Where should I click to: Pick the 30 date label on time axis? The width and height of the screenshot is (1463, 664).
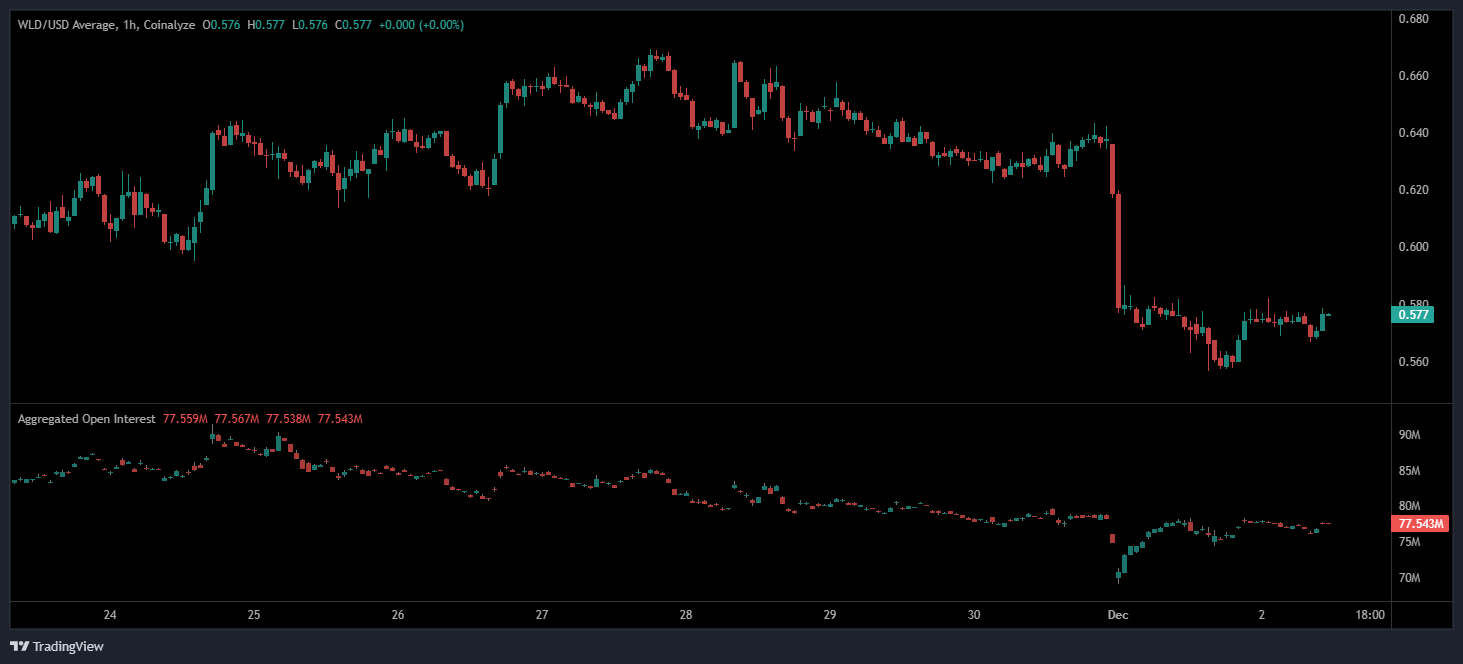coord(973,615)
